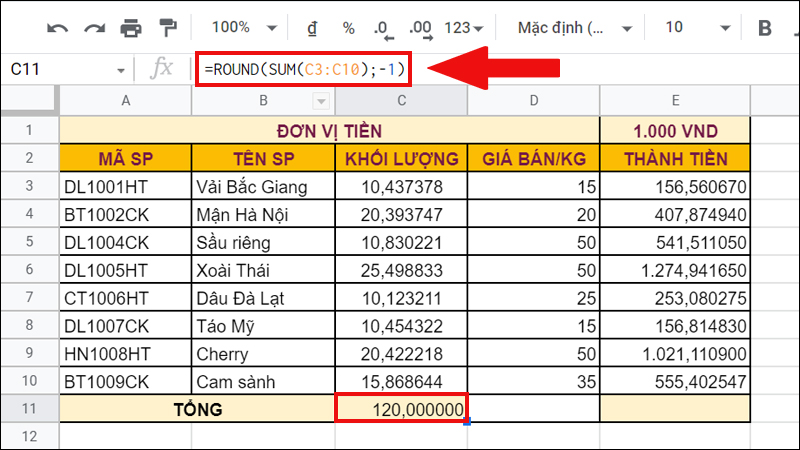Click the THÀNH TIỀN header cell

pos(674,158)
